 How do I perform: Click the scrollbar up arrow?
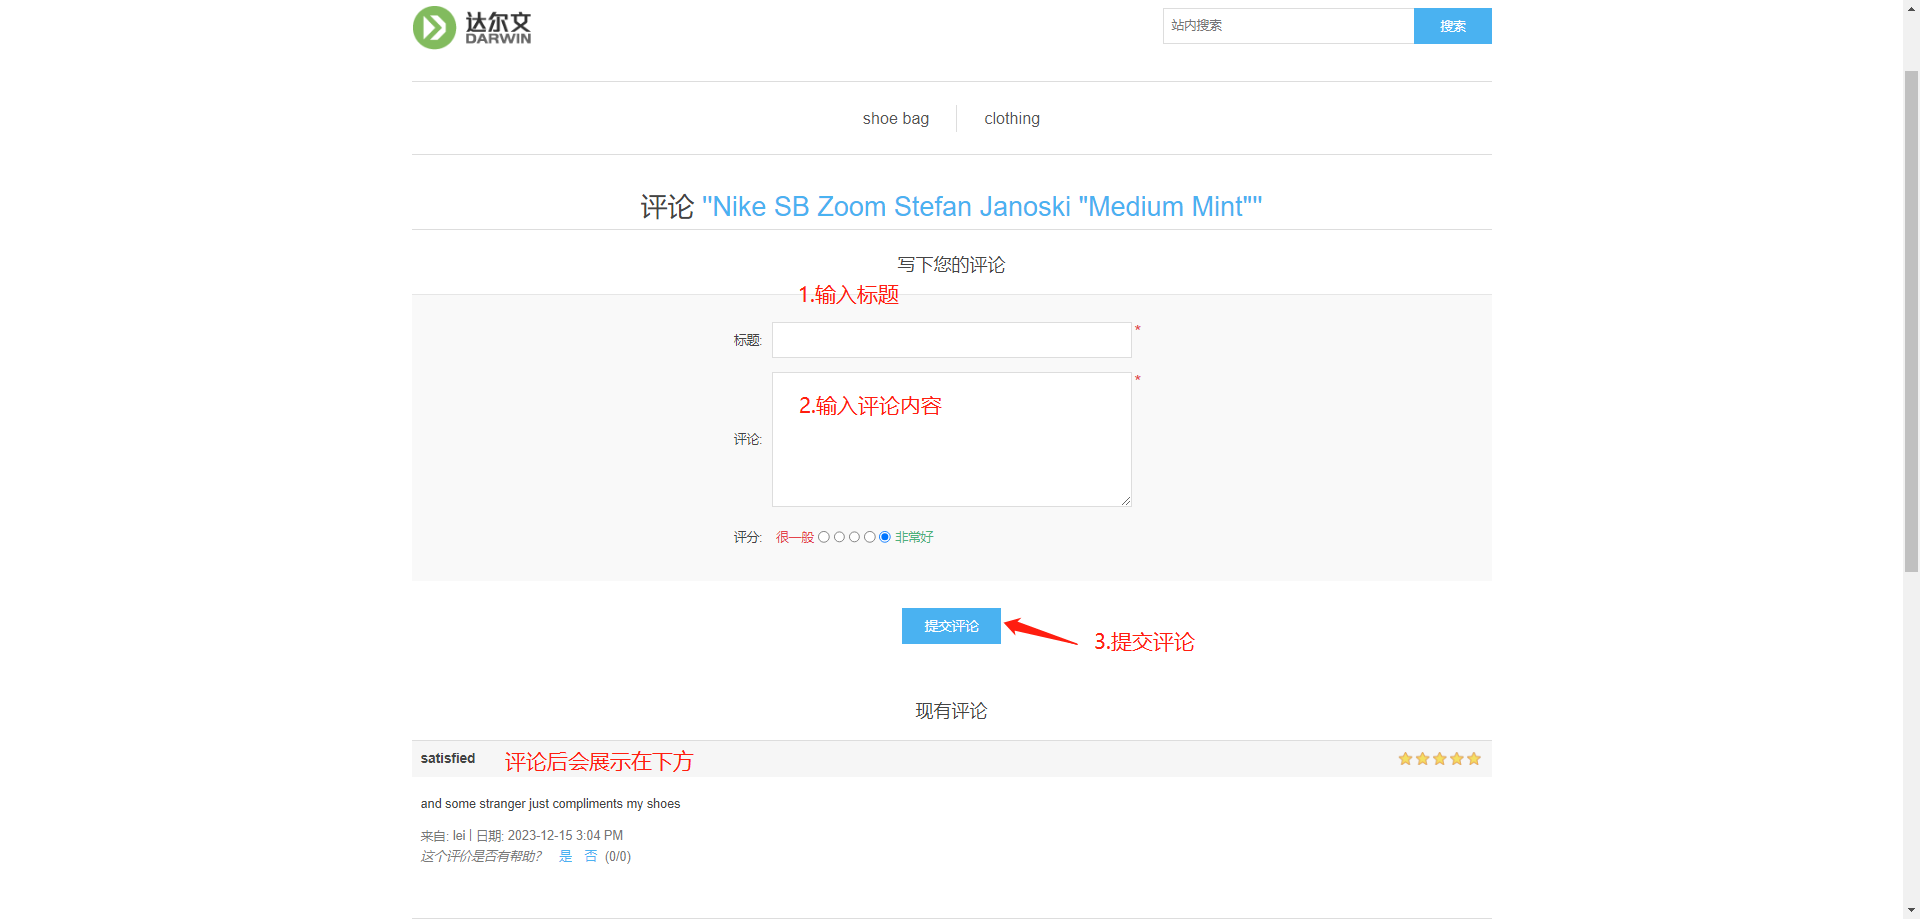pos(1911,7)
